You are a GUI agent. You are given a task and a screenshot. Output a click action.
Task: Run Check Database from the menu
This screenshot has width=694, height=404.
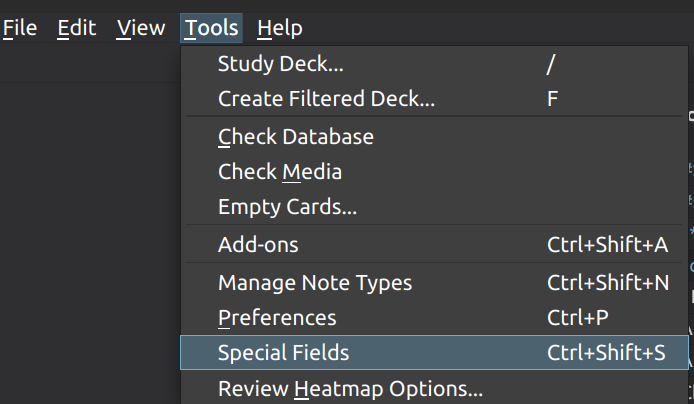pos(295,137)
